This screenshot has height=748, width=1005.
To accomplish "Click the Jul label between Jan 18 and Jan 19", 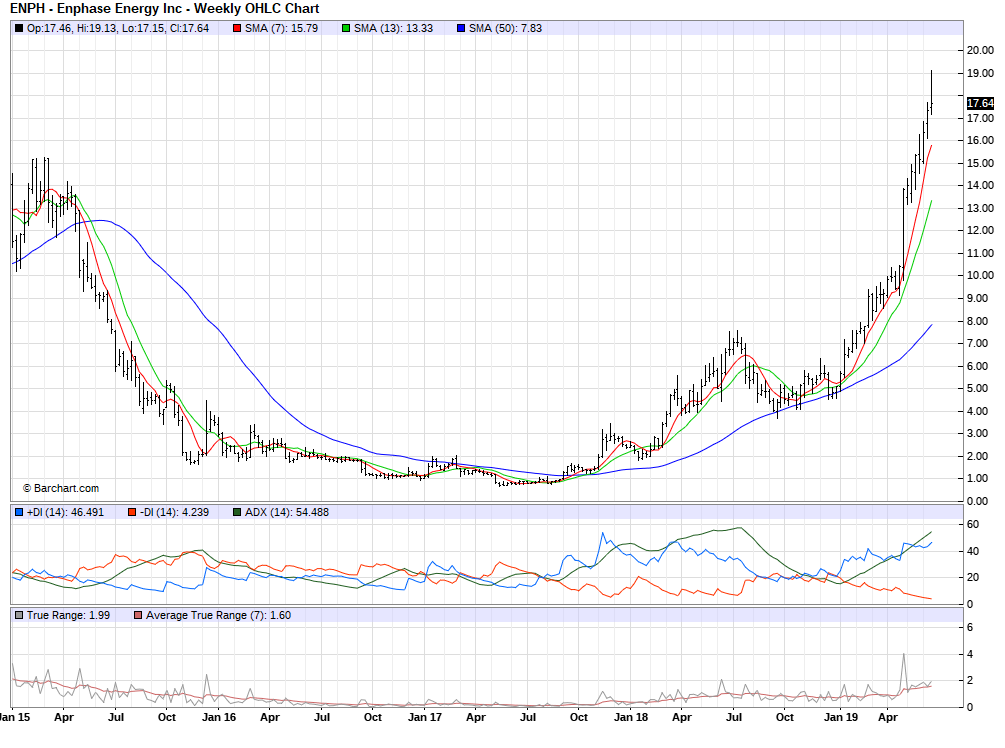I will (734, 717).
